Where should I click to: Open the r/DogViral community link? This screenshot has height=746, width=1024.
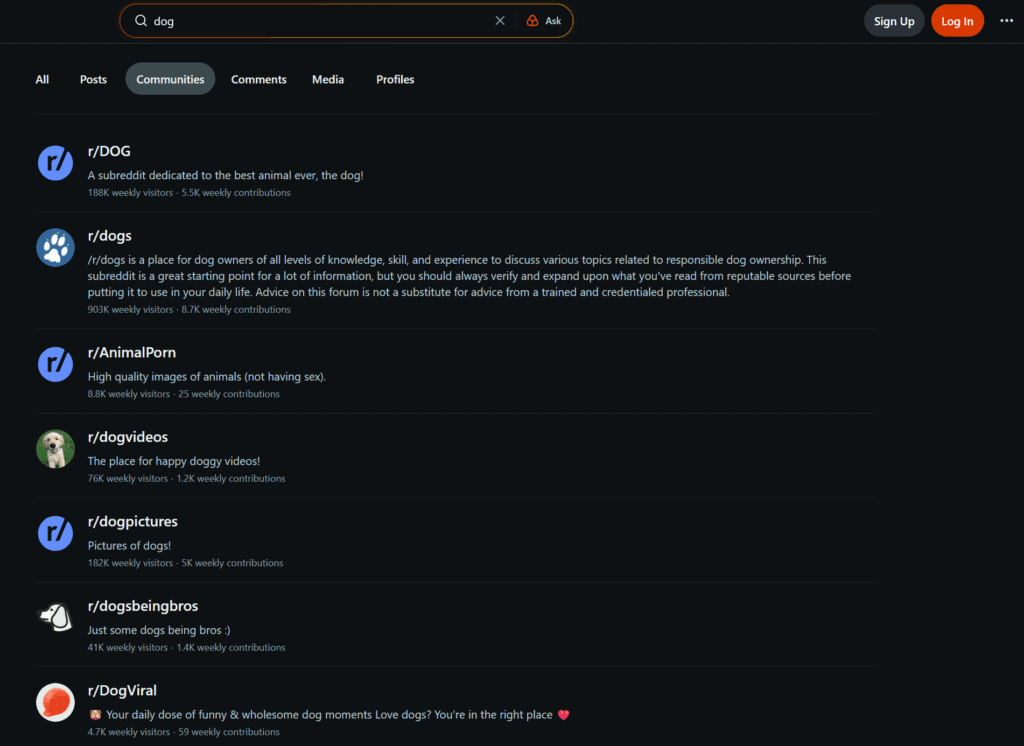click(122, 690)
